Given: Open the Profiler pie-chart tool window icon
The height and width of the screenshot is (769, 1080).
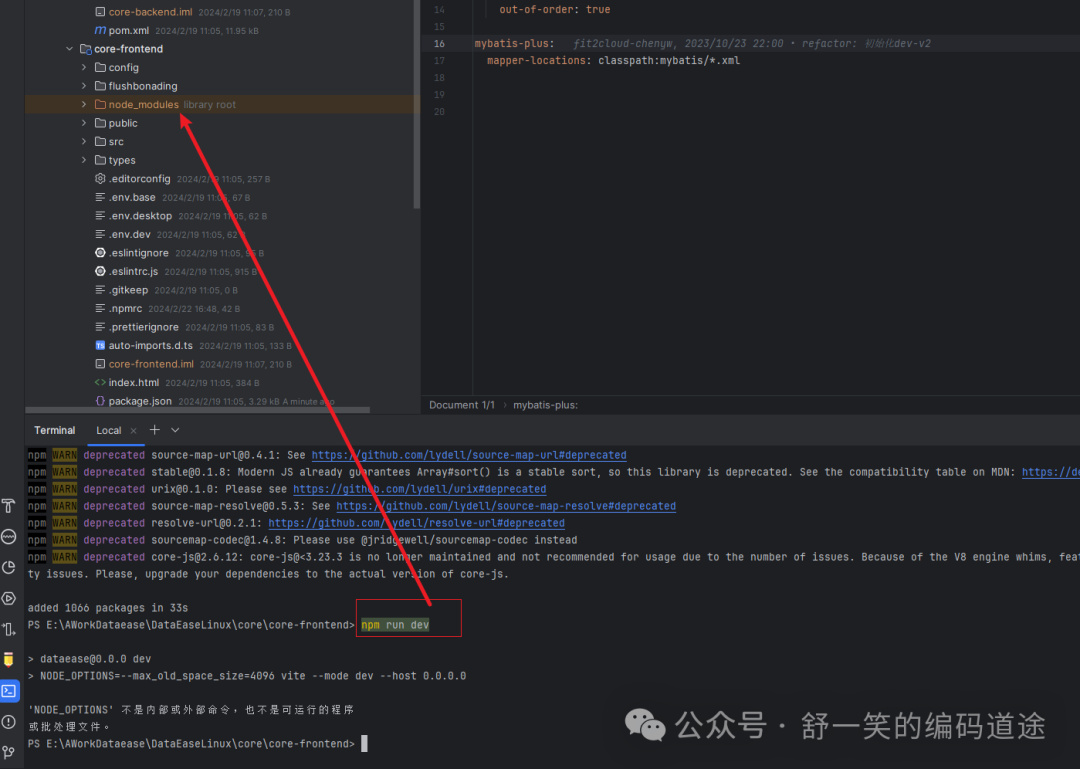Looking at the screenshot, I should [9, 568].
